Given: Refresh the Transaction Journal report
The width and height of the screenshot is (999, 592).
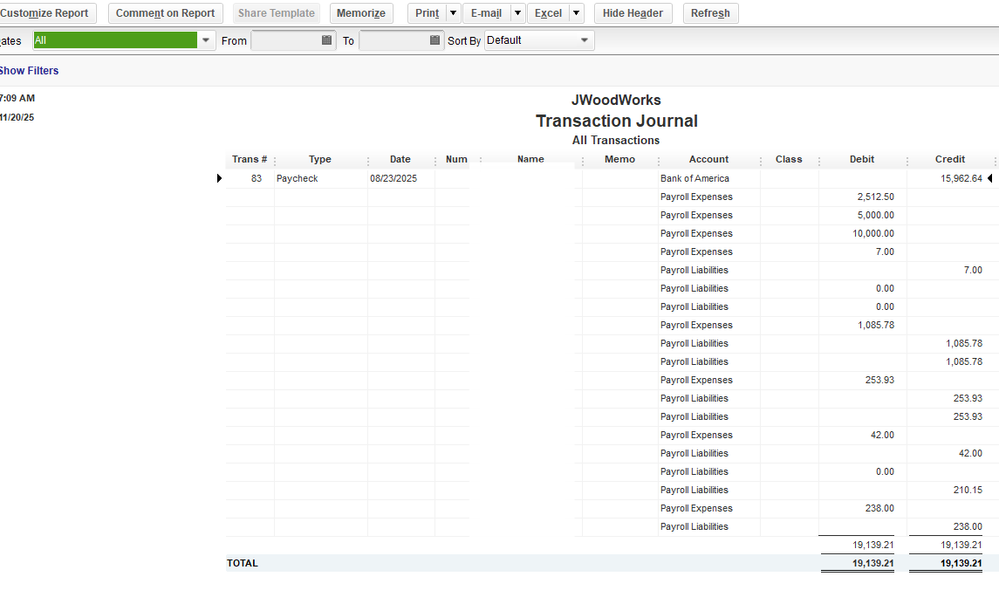Looking at the screenshot, I should coord(710,13).
